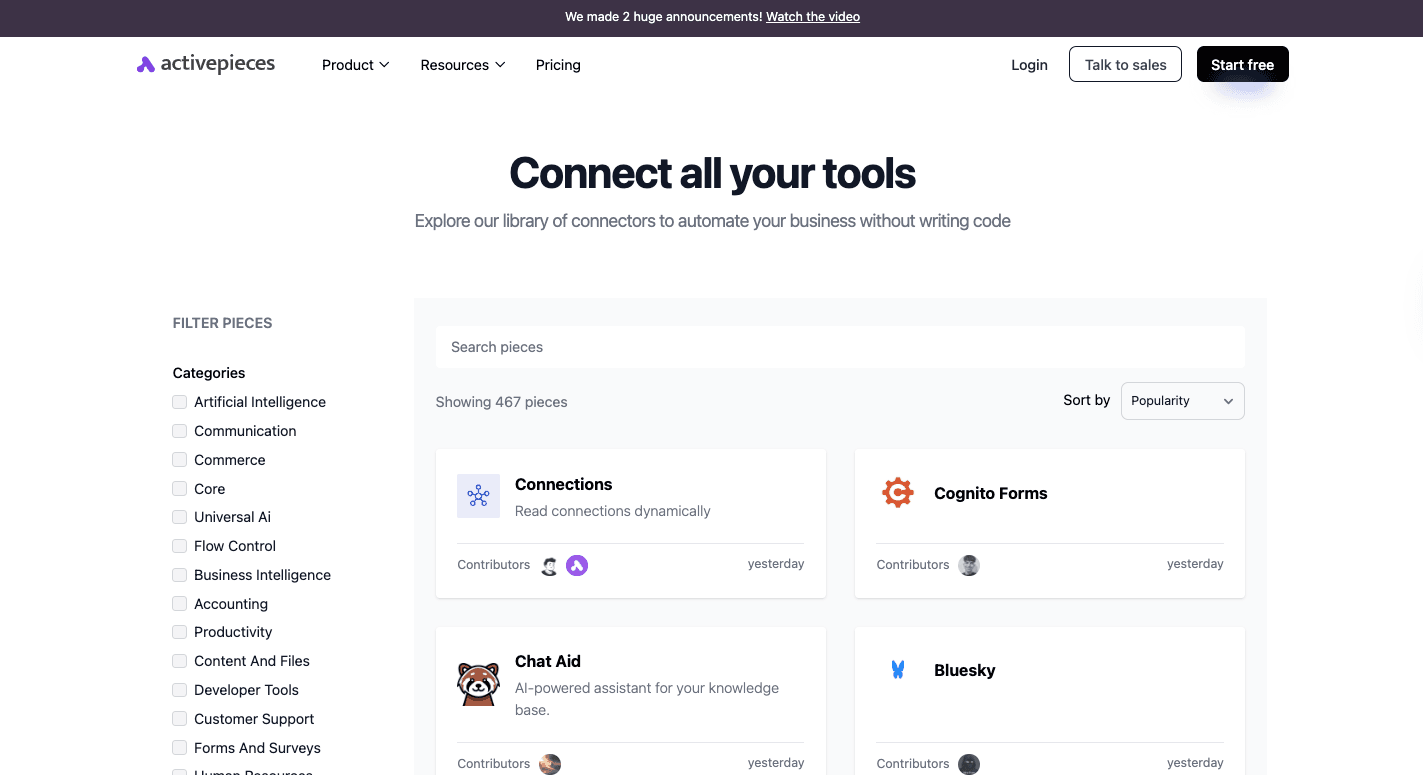The height and width of the screenshot is (775, 1423).
Task: Click the Bluesky butterfly icon
Action: click(897, 670)
